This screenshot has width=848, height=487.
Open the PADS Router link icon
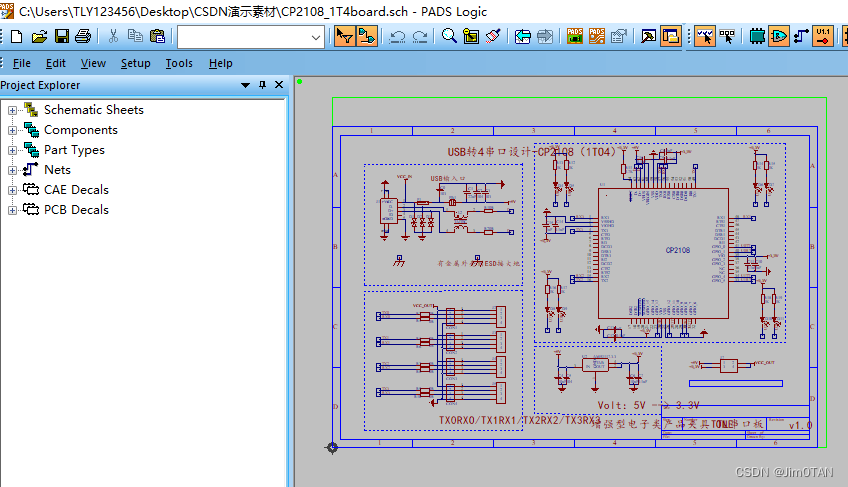(x=597, y=36)
